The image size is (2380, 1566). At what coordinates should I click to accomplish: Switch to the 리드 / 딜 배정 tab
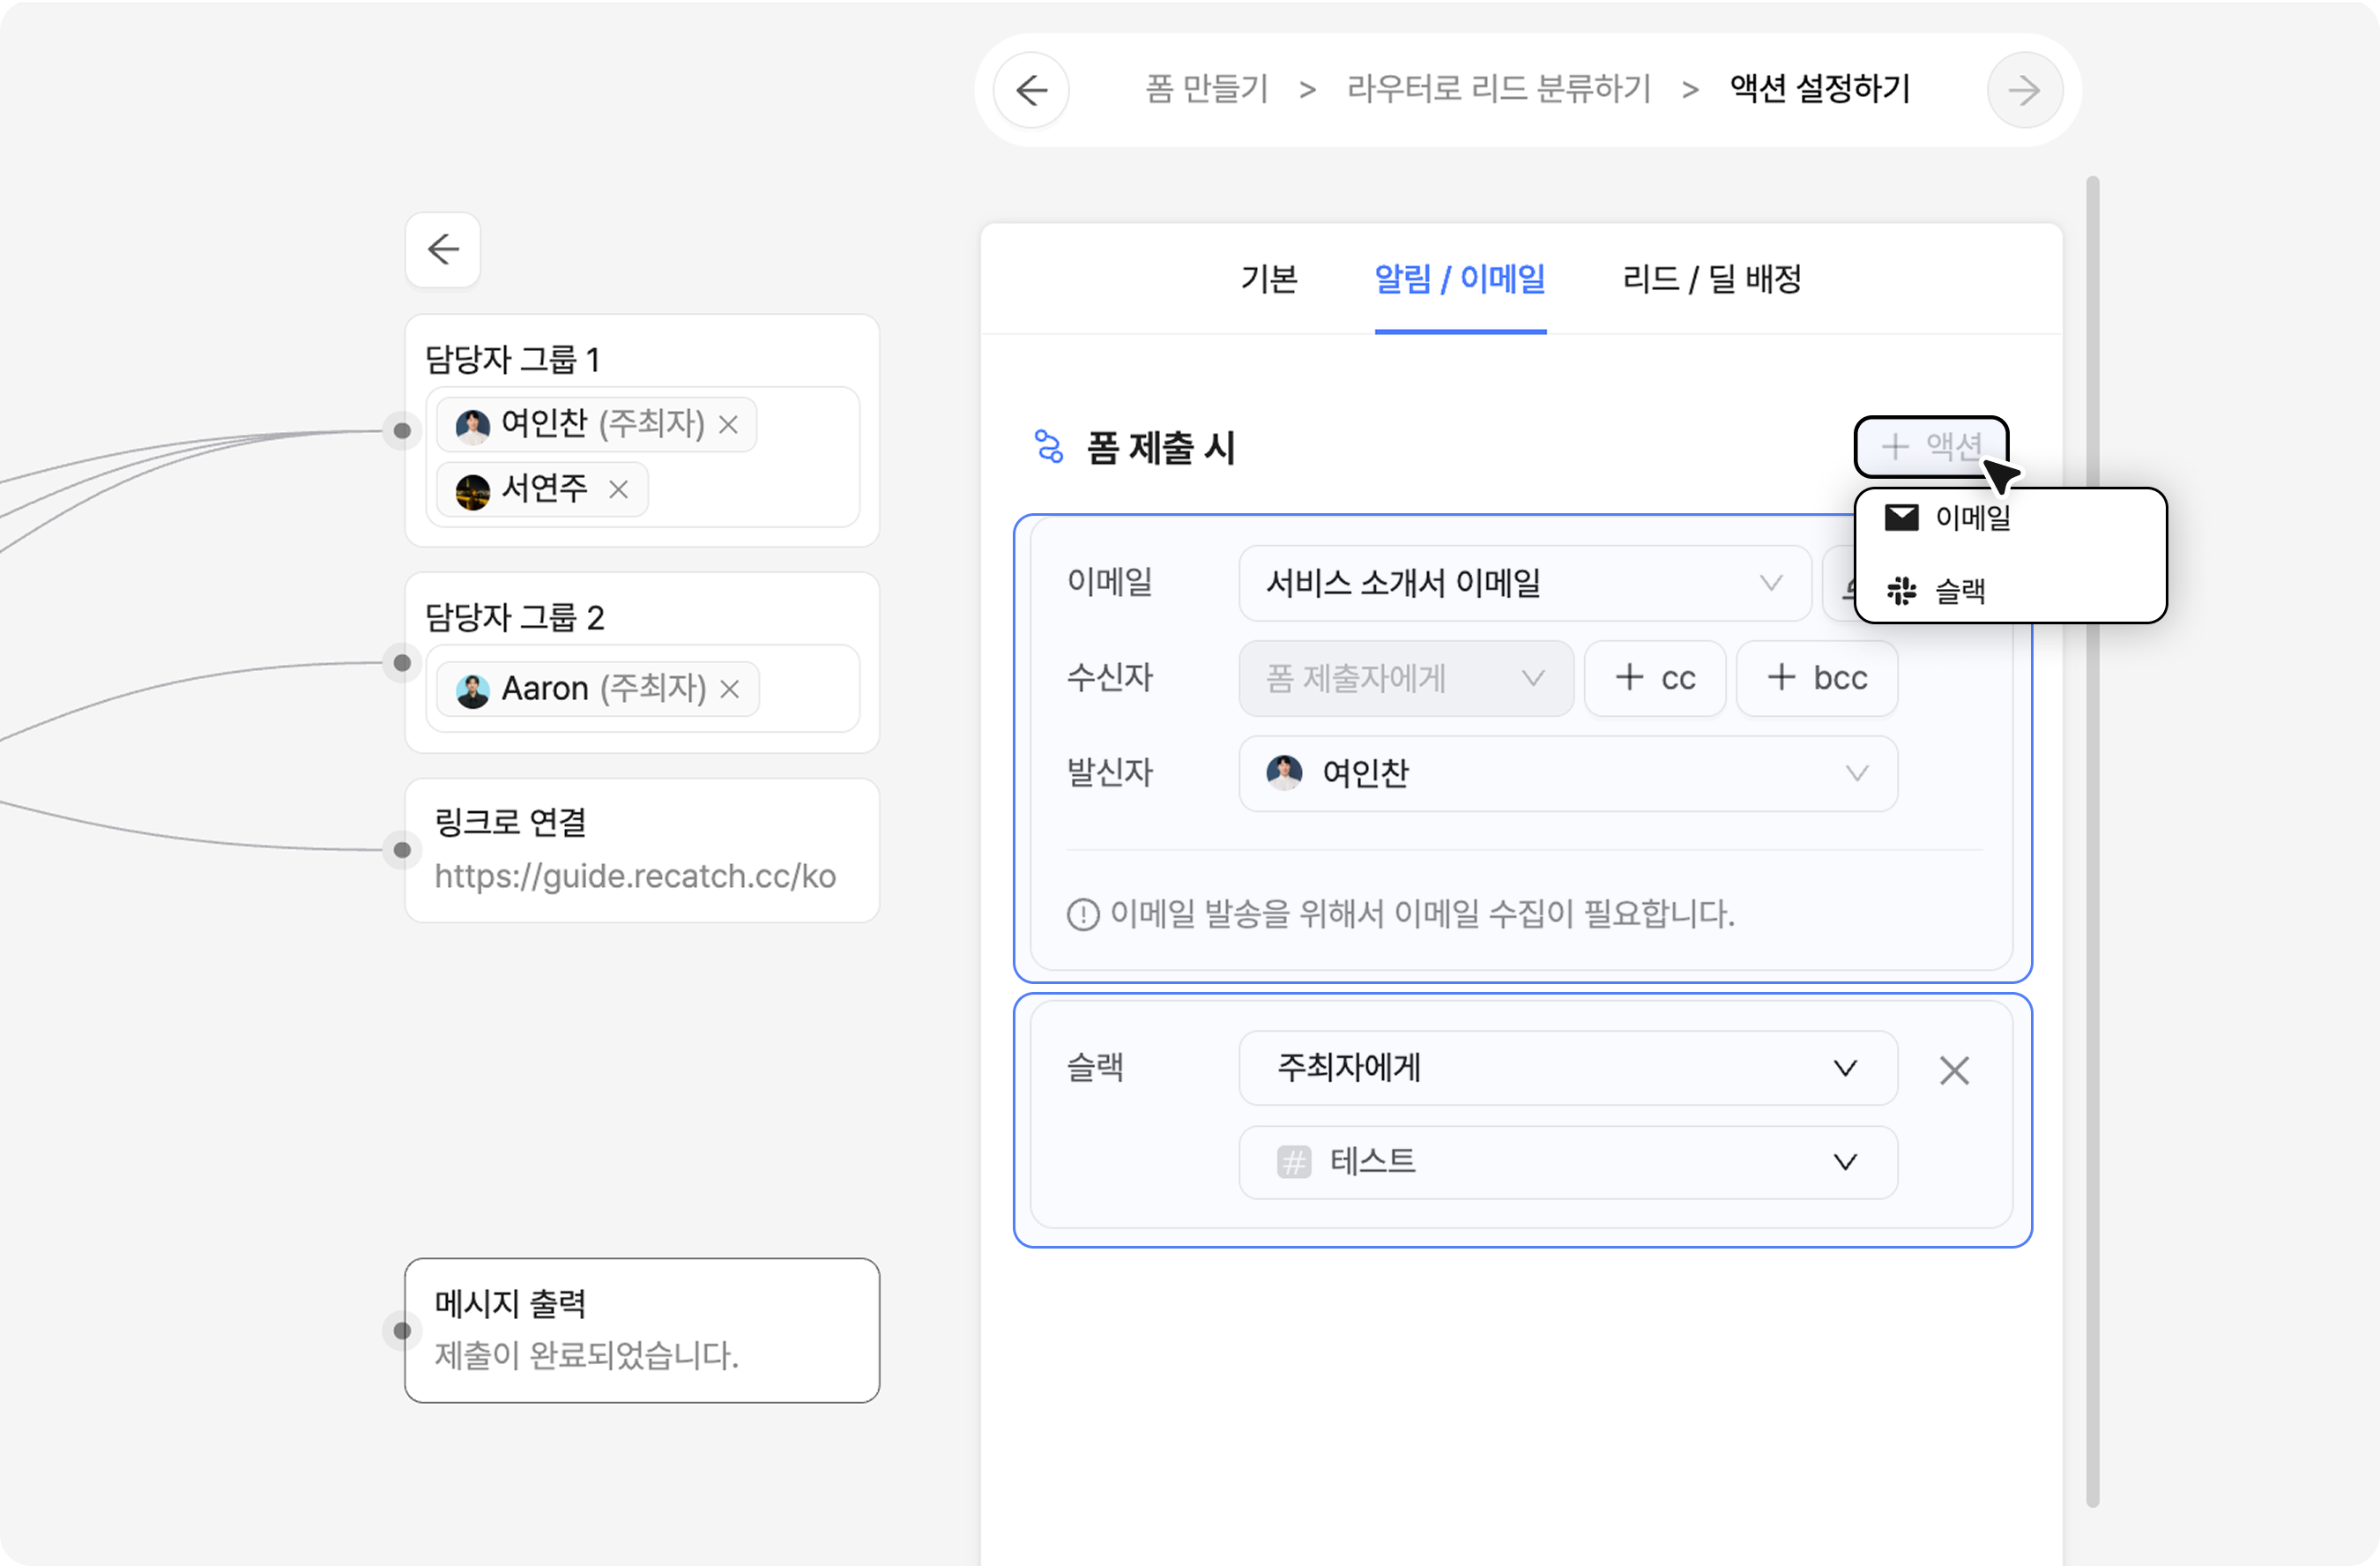1711,279
